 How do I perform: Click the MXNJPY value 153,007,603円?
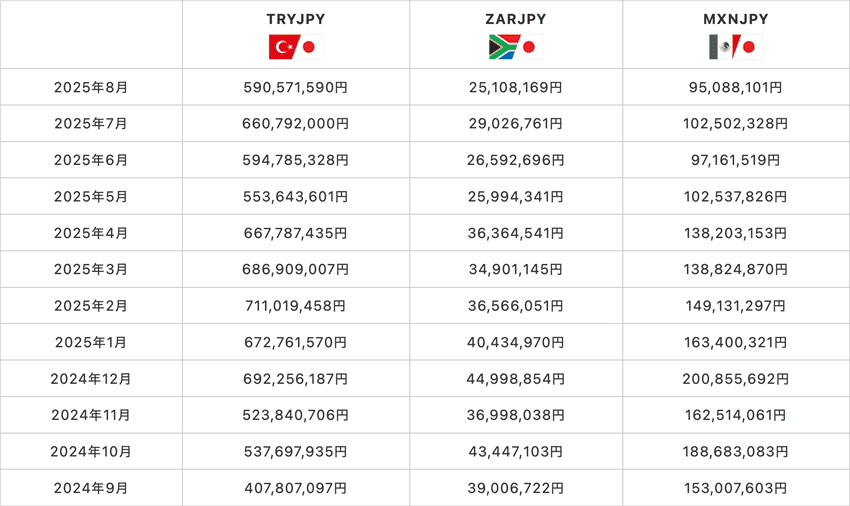[735, 489]
